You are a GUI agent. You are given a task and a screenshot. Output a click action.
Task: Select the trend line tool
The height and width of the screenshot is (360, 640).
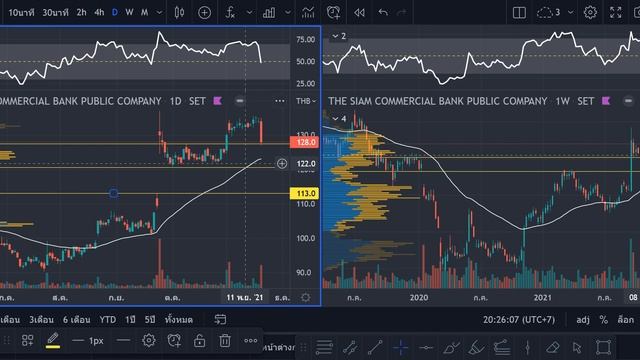click(375, 347)
